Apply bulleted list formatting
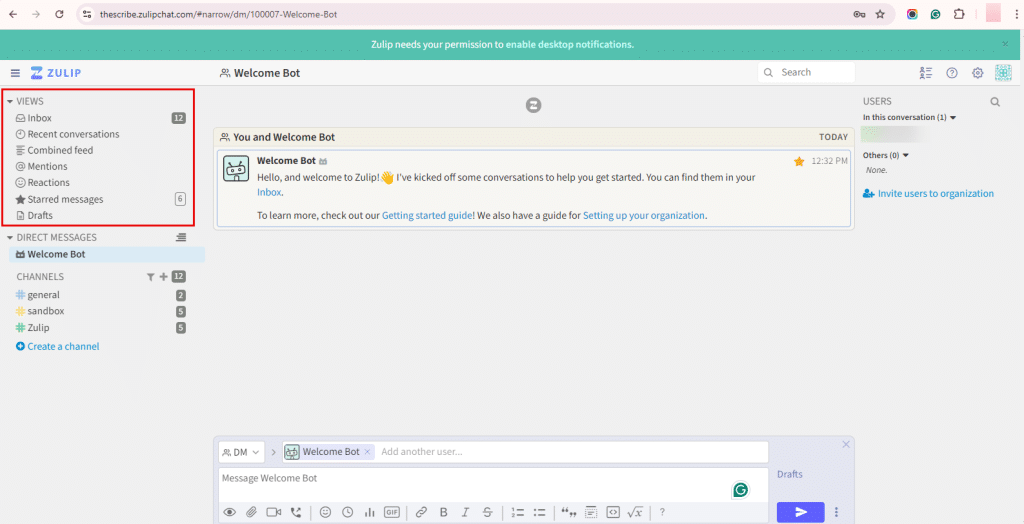 click(x=539, y=512)
